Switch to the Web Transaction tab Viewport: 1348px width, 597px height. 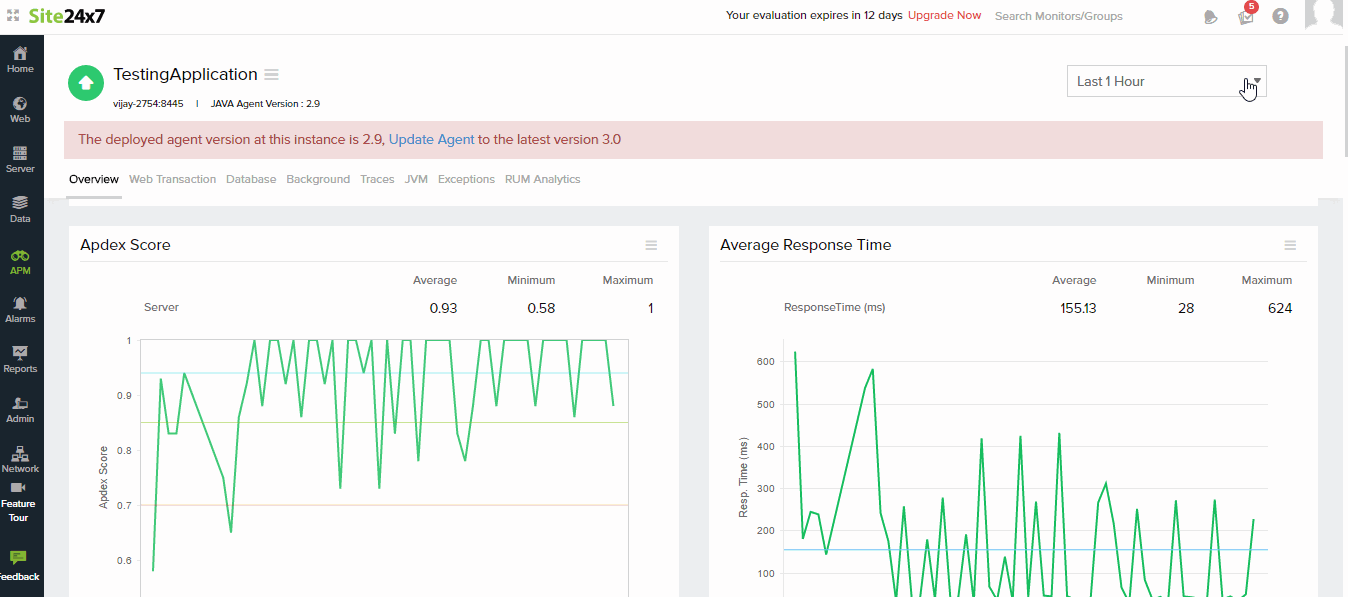pos(172,179)
